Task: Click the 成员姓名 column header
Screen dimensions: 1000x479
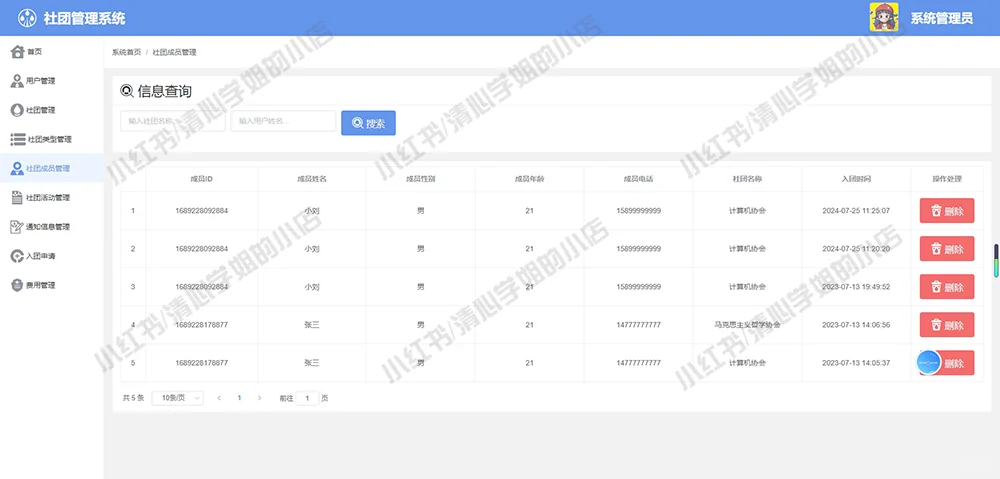Action: tap(312, 179)
